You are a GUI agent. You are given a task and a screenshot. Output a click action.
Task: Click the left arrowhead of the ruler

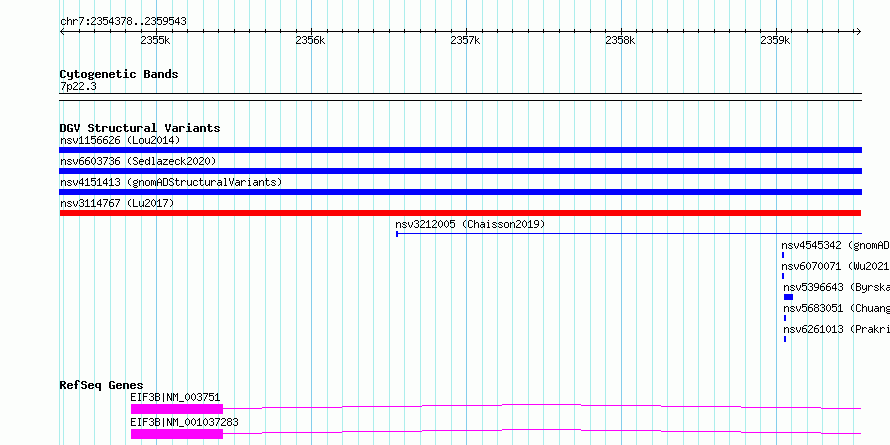point(62,32)
